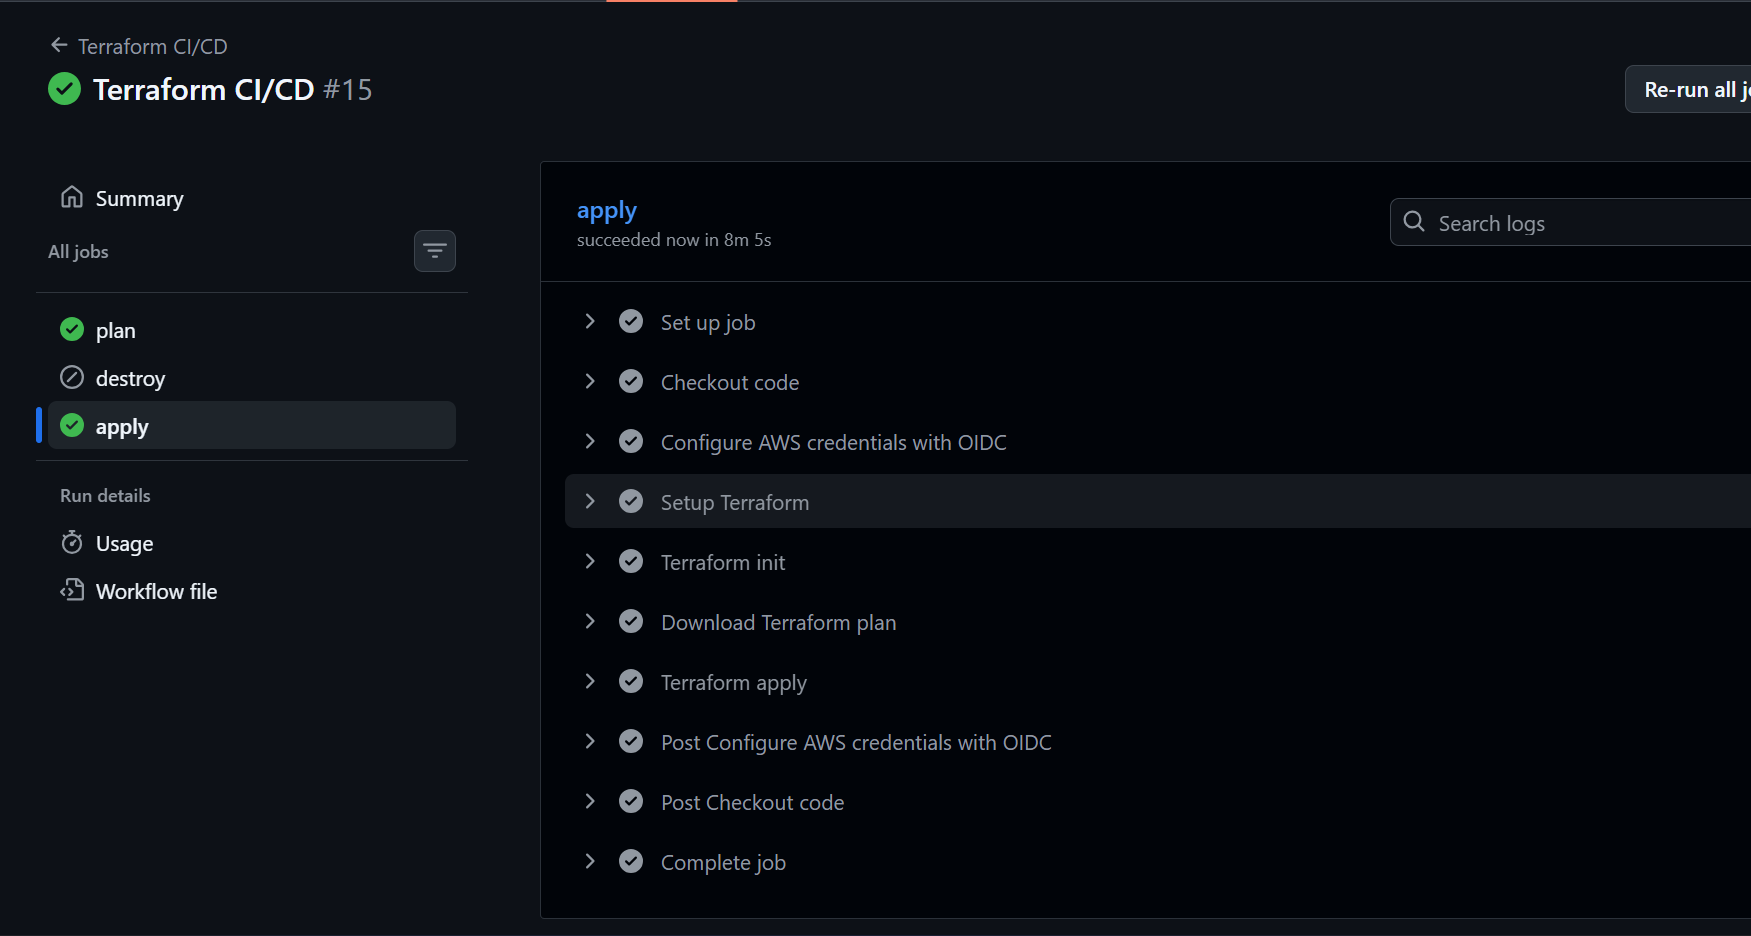Click the 'succeeded now in 8m 5s' text
Screen dimensions: 1751x936
(674, 240)
